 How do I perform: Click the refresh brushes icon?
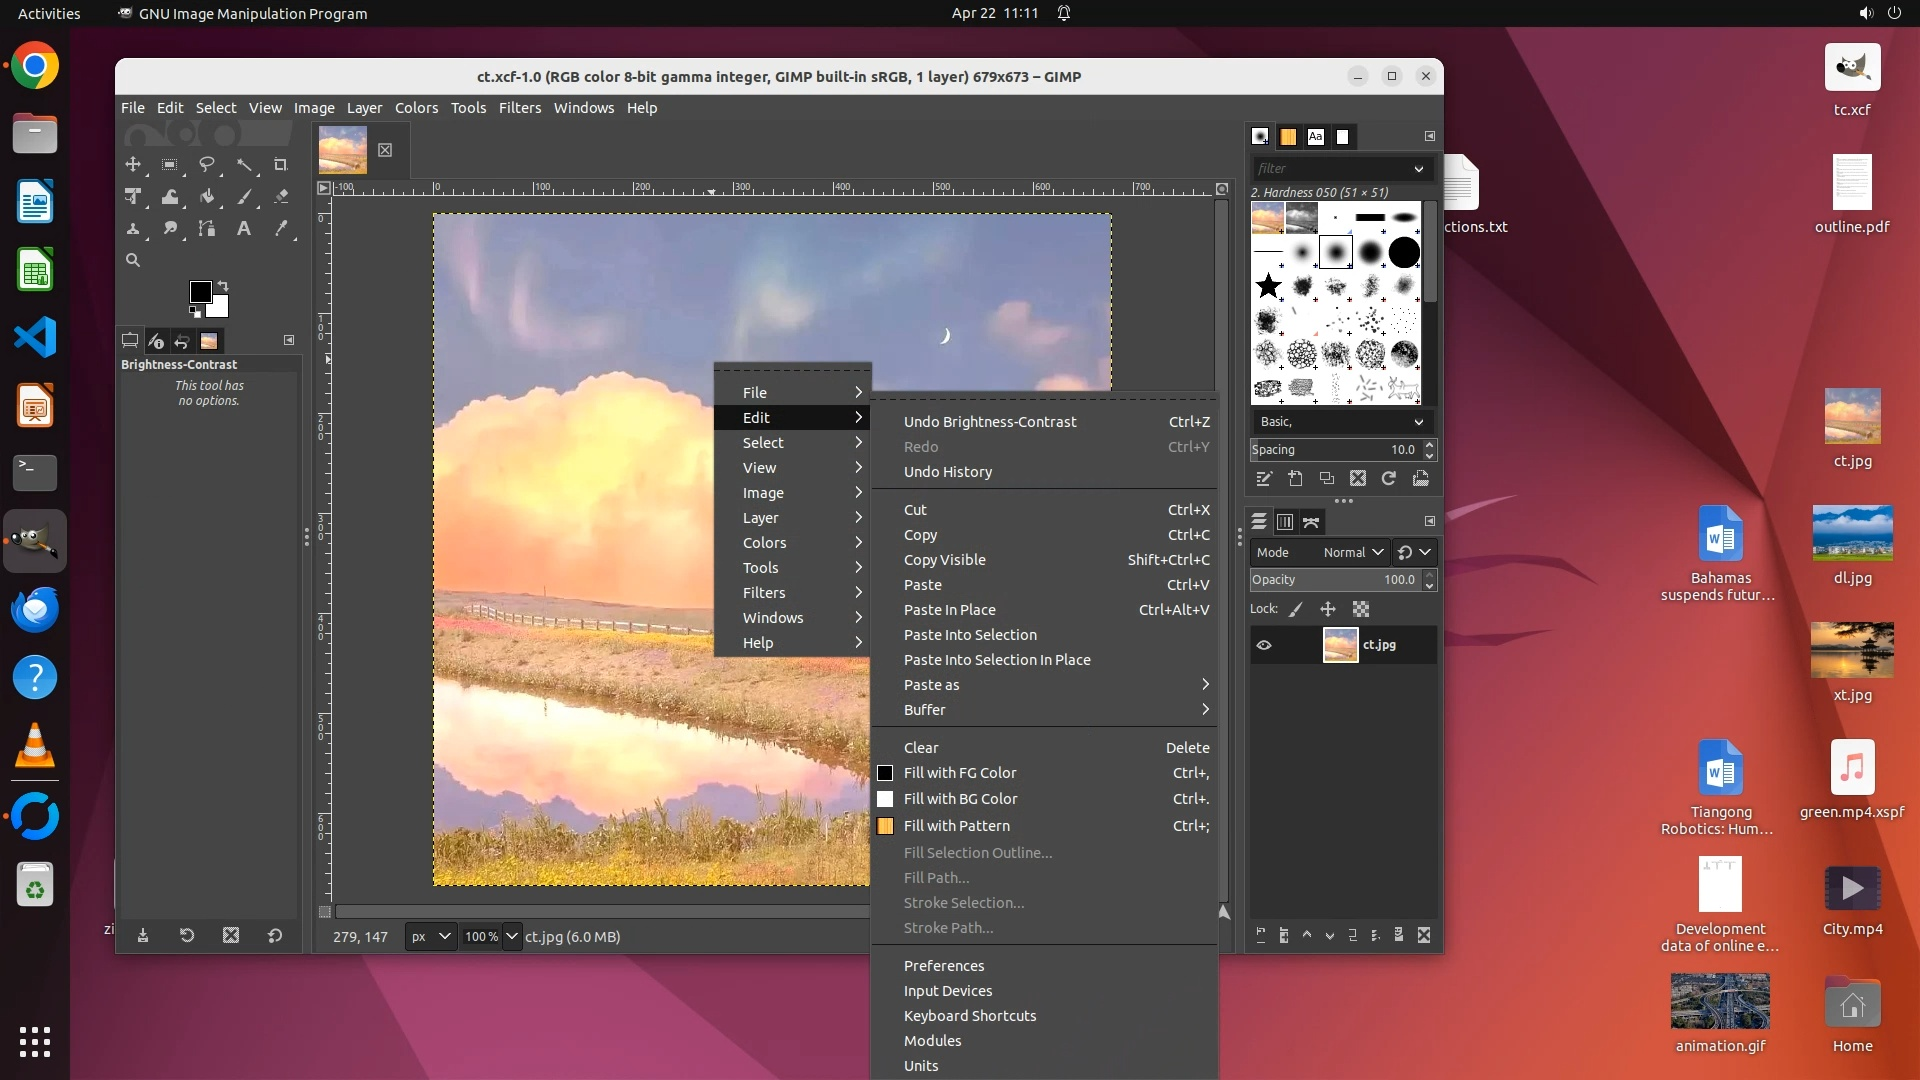(1389, 479)
